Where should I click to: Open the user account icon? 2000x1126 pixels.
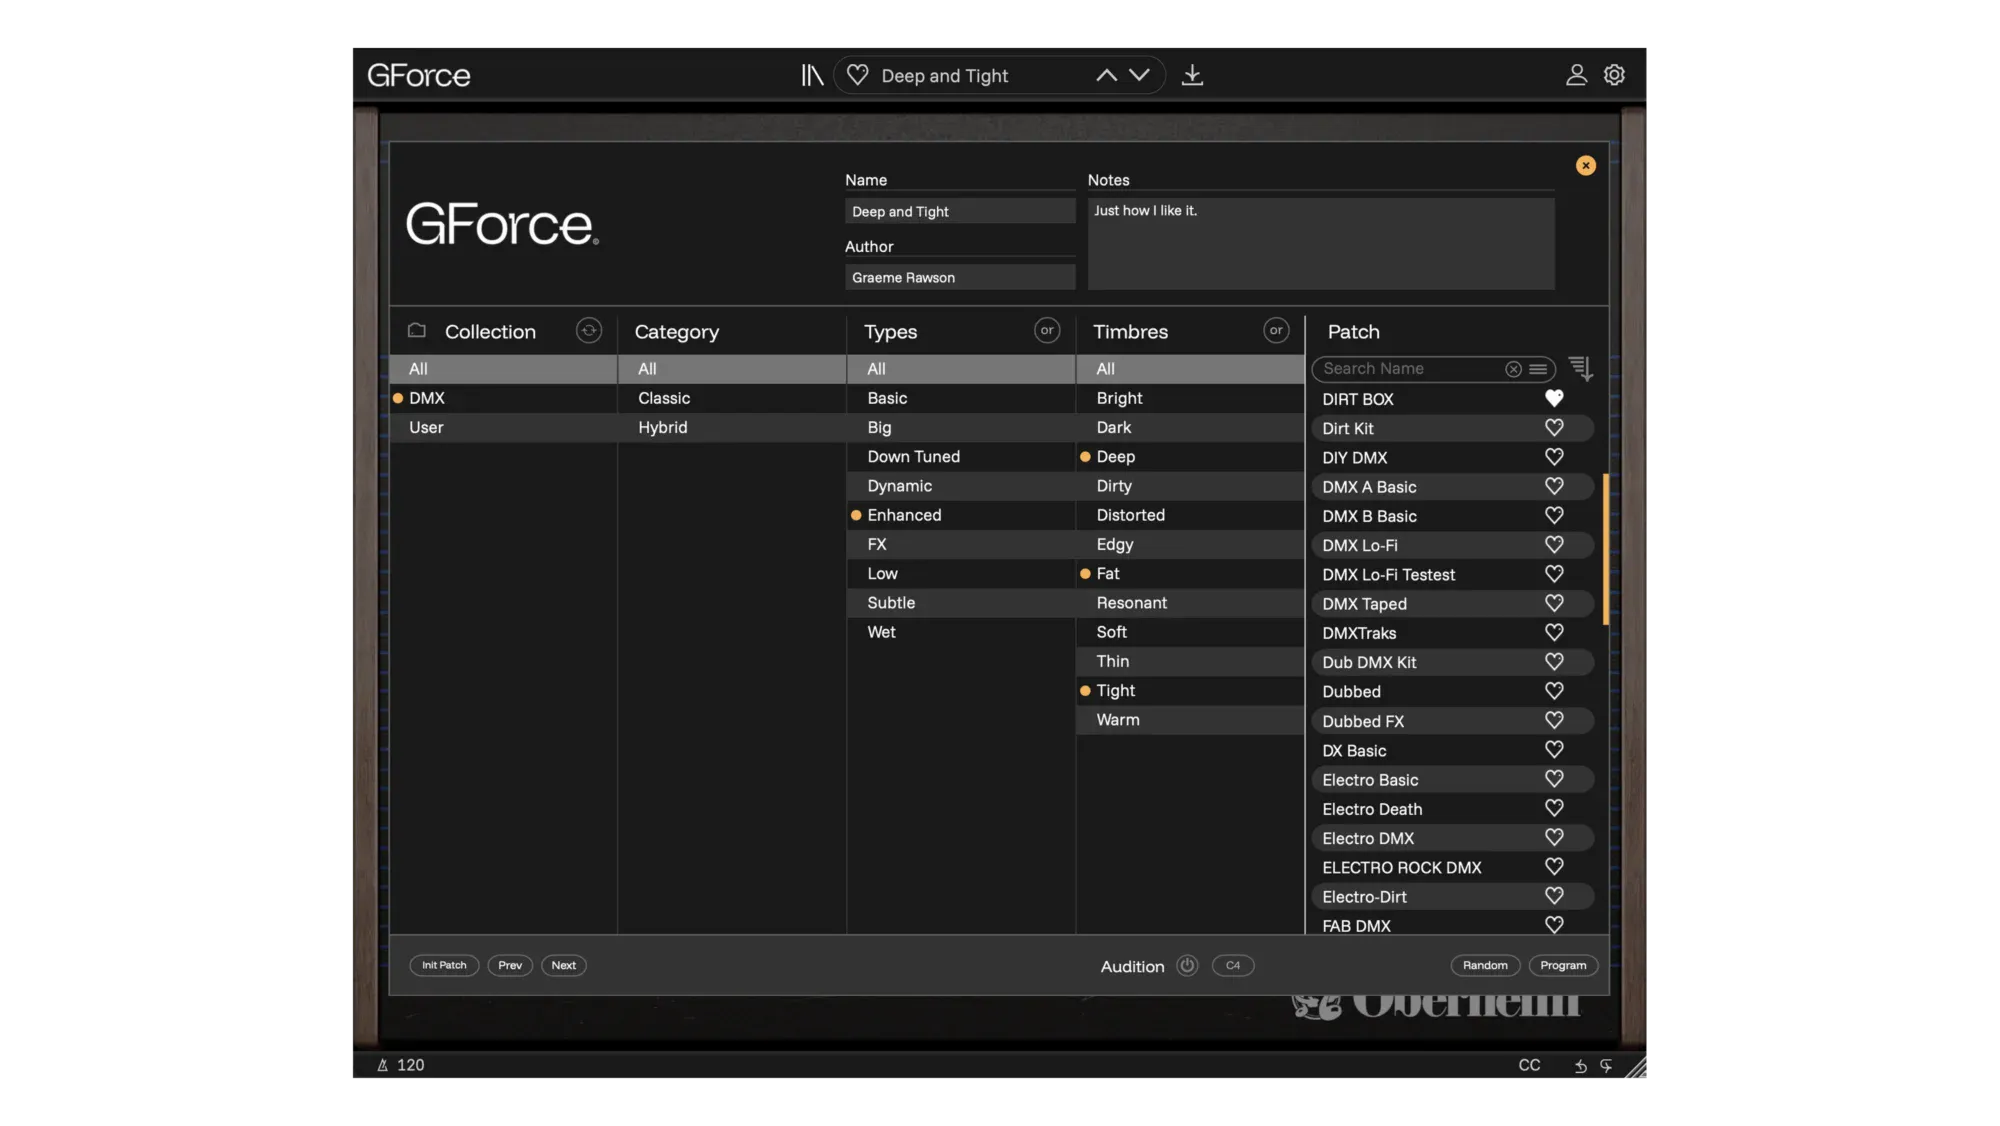click(1576, 75)
